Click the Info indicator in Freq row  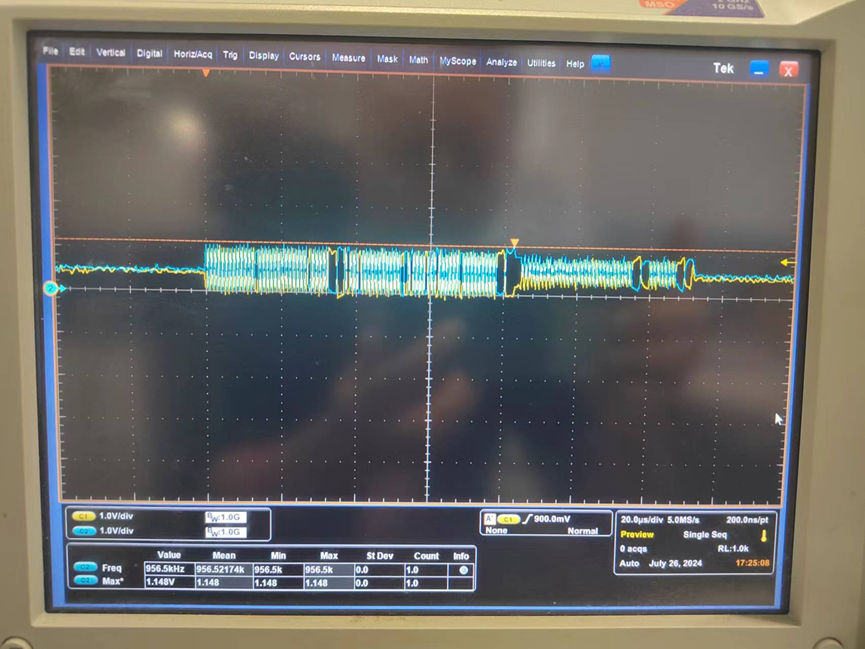coord(463,570)
